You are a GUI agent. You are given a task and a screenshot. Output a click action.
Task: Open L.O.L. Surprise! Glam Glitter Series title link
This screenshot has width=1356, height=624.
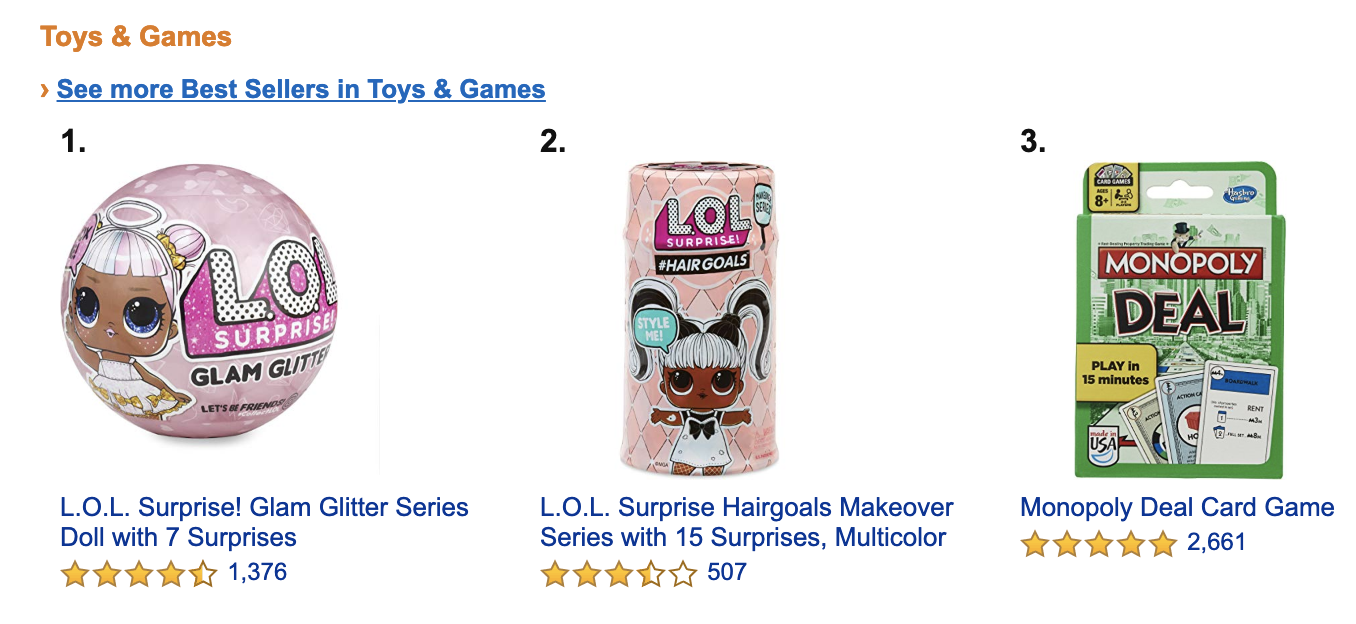click(264, 522)
